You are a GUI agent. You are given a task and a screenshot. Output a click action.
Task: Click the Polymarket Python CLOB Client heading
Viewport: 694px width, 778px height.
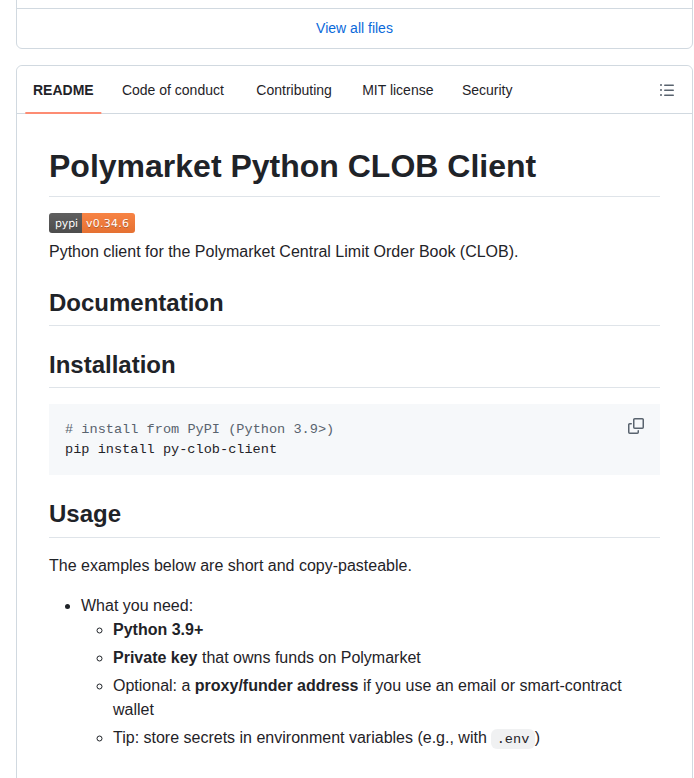(x=293, y=166)
